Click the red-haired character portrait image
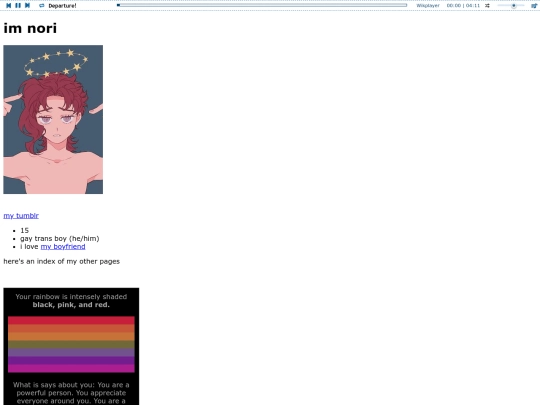Screen dimensions: 540x405 [53, 120]
